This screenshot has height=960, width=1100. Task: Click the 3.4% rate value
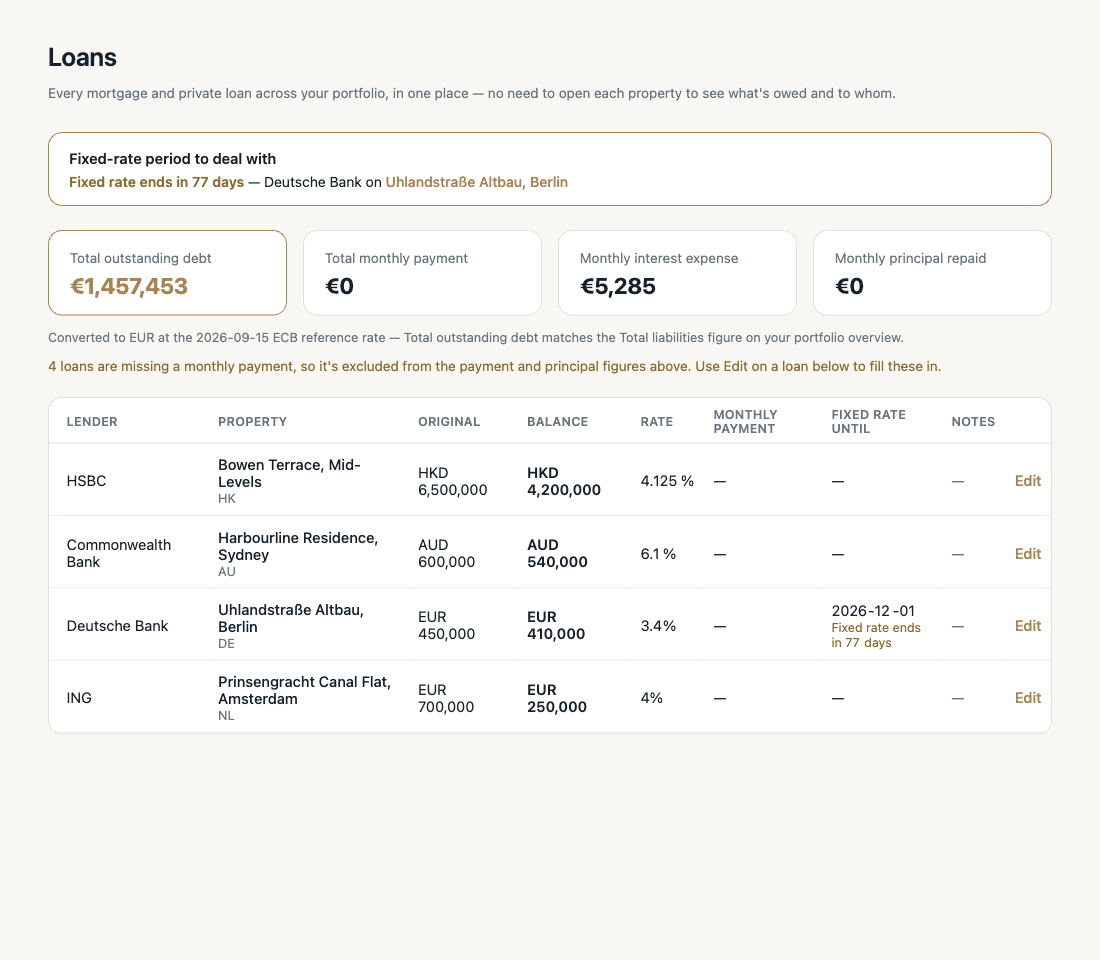point(658,626)
